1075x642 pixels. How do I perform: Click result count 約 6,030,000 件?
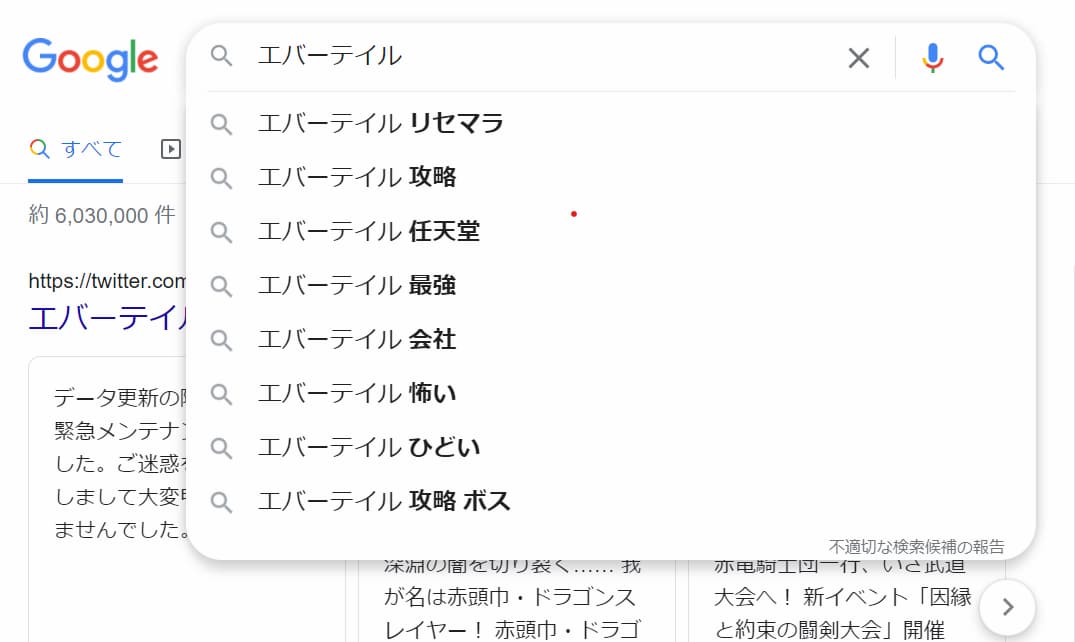(x=101, y=215)
